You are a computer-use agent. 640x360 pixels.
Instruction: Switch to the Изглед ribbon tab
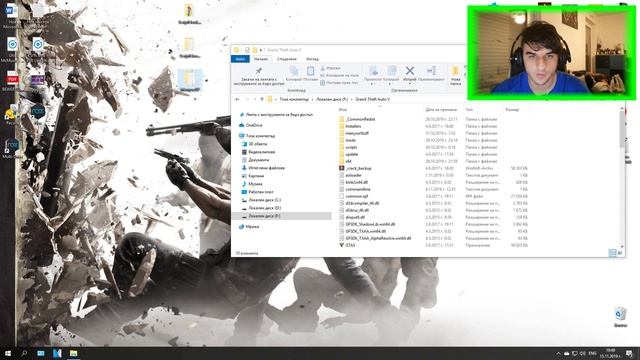click(312, 59)
